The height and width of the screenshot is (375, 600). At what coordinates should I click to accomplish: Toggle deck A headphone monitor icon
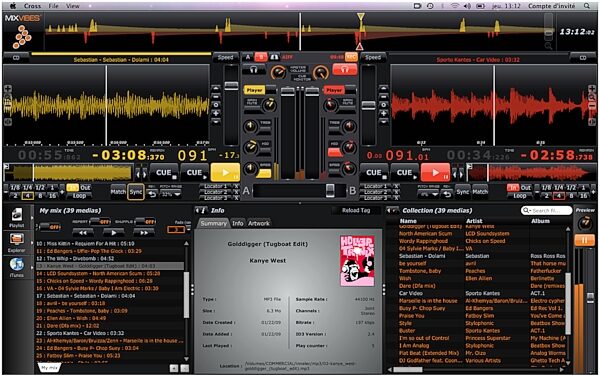[x=254, y=70]
